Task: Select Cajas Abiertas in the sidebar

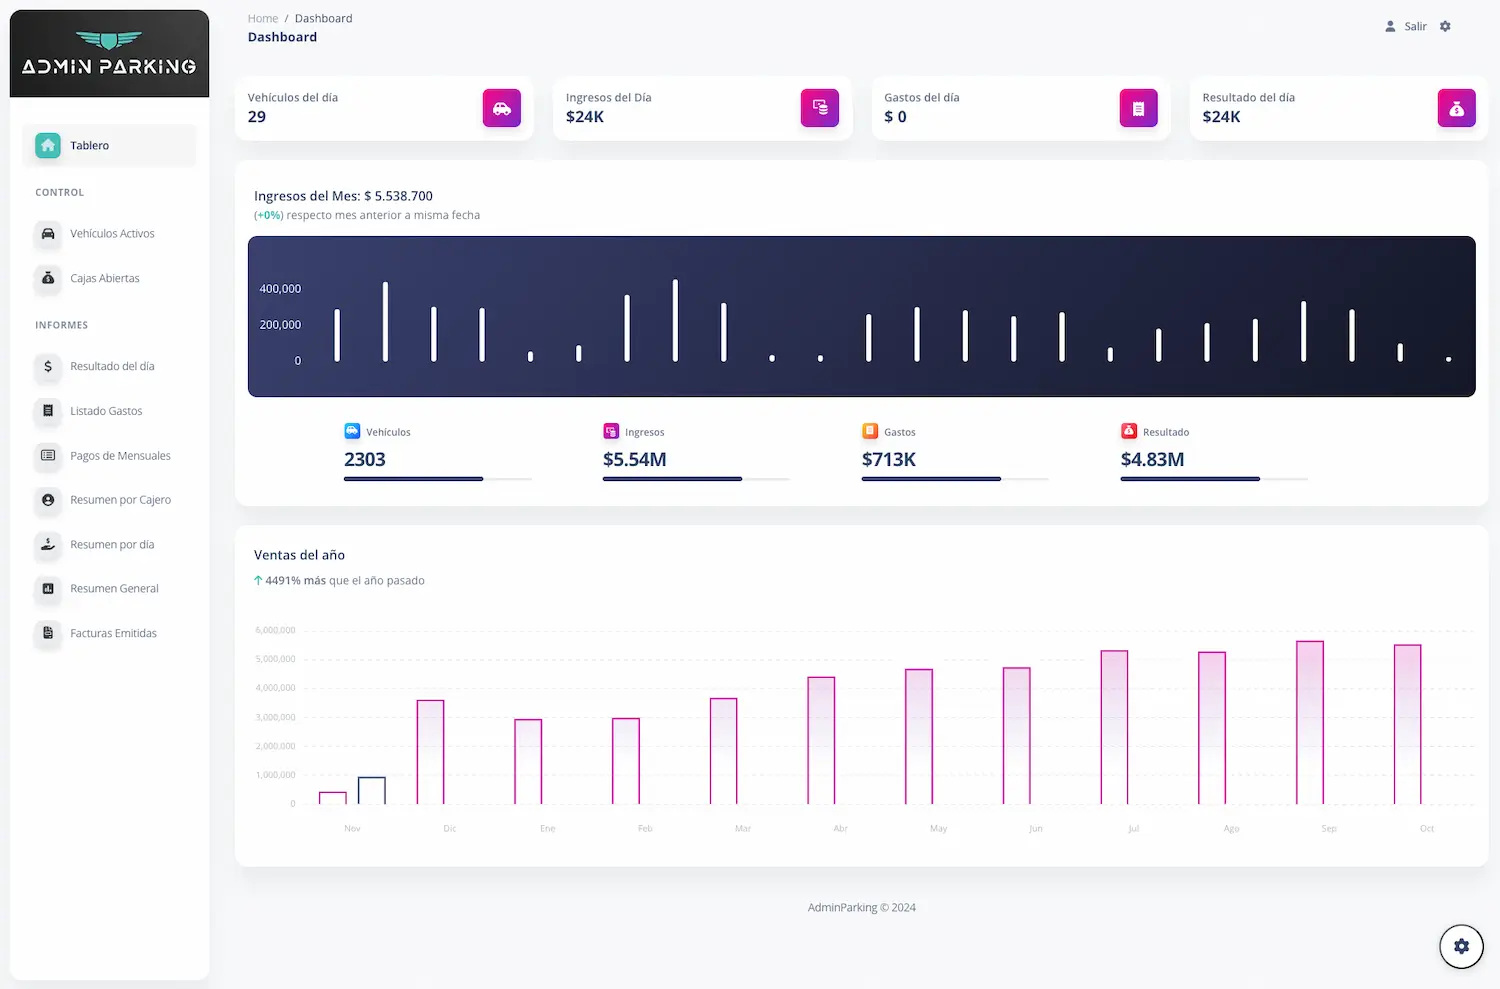Action: click(x=104, y=279)
